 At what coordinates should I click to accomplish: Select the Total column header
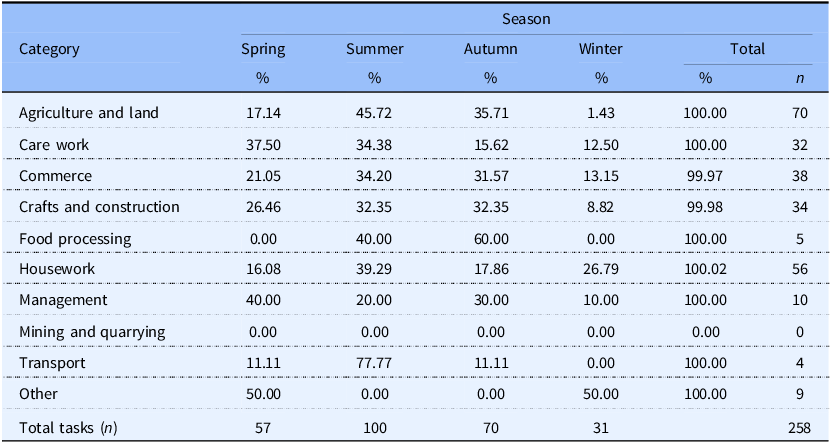748,49
